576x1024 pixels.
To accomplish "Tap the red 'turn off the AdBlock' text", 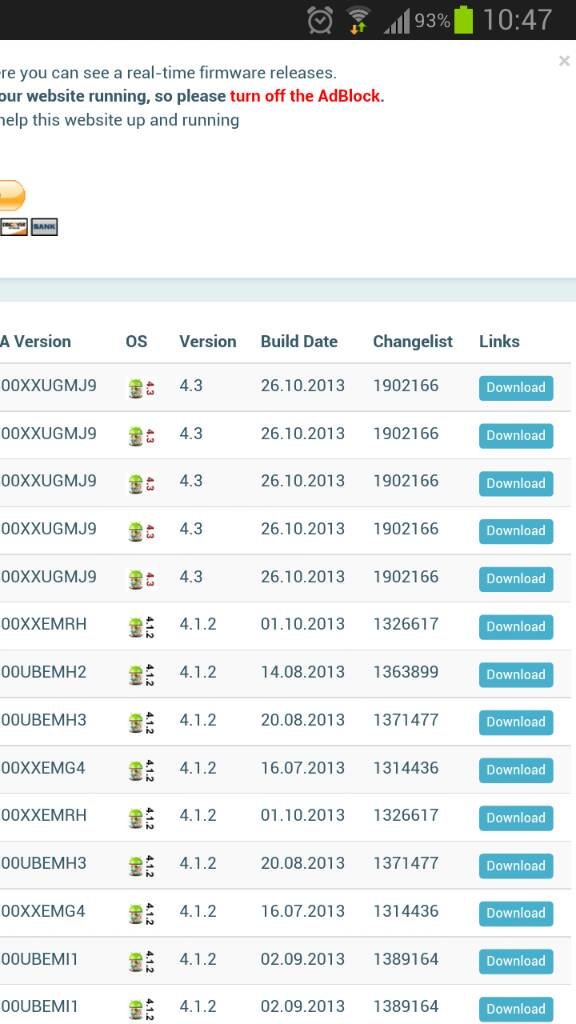I will (x=305, y=96).
